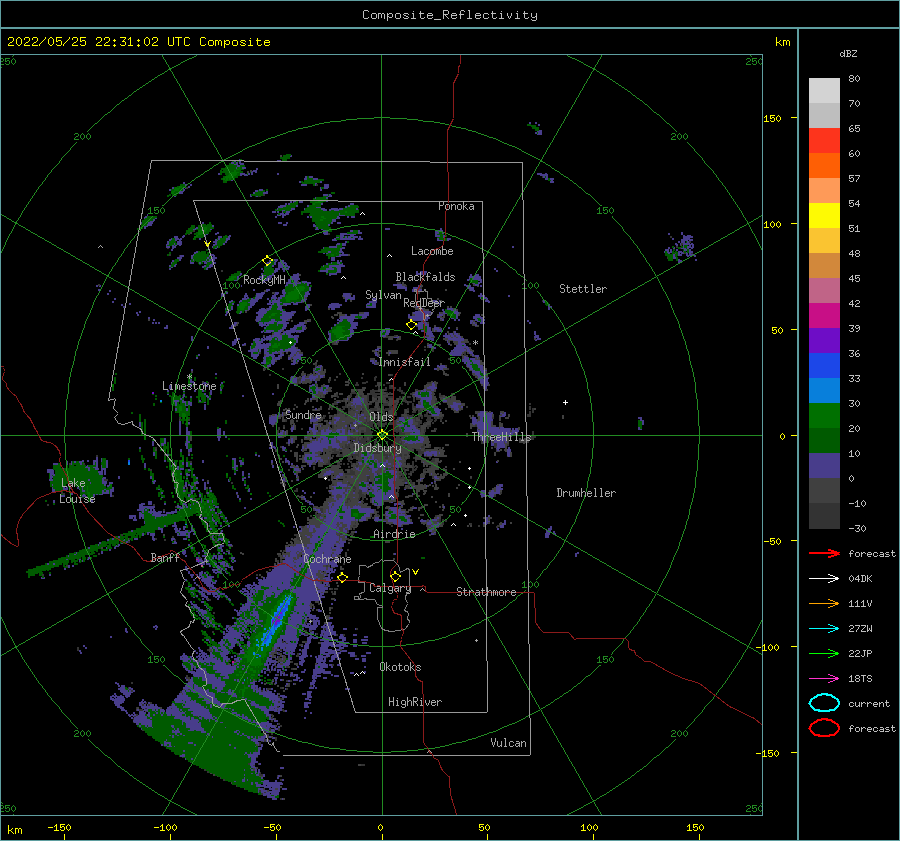The image size is (900, 841).
Task: Click the blue-purple storm core southwest of Cochrane
Action: coord(277,622)
